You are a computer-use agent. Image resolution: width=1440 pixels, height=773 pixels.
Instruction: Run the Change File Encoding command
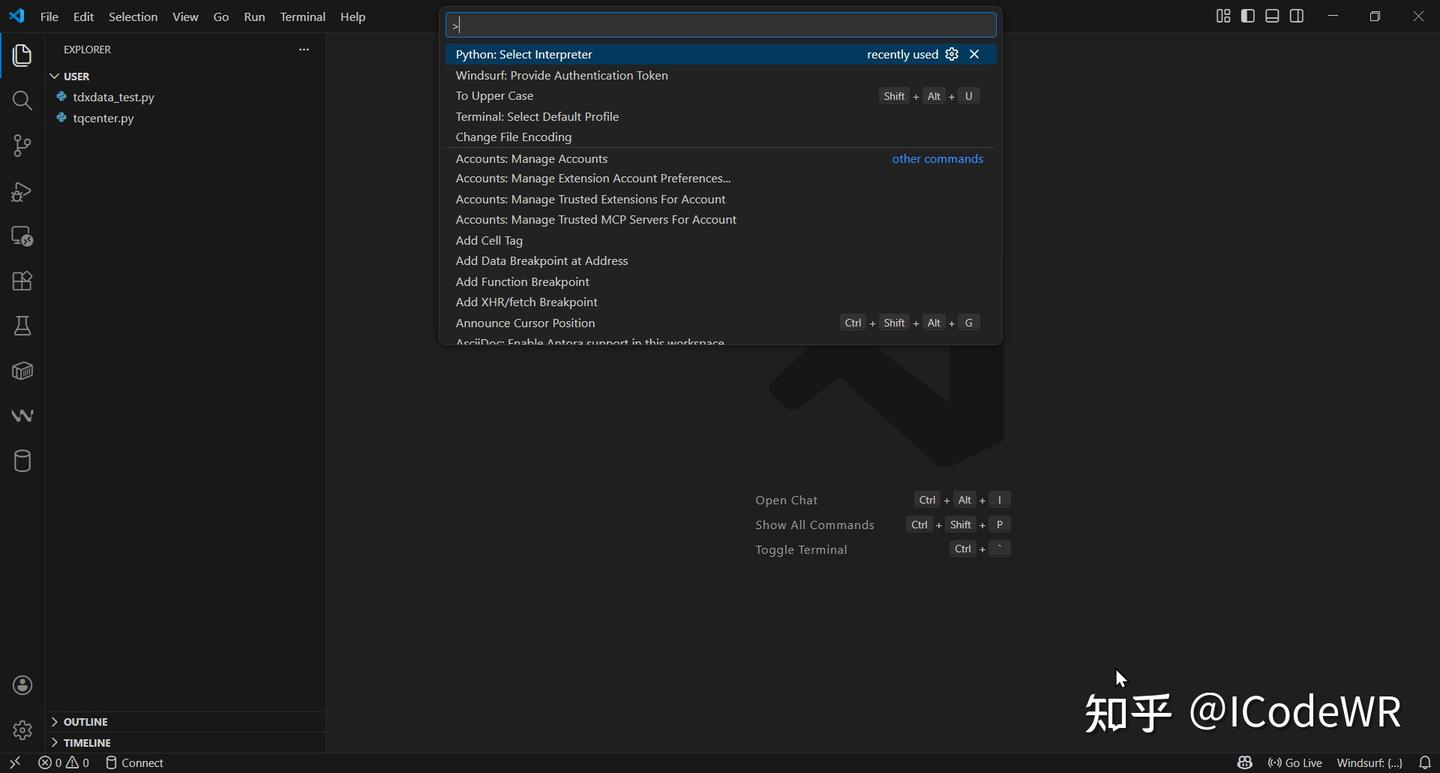pyautogui.click(x=720, y=137)
